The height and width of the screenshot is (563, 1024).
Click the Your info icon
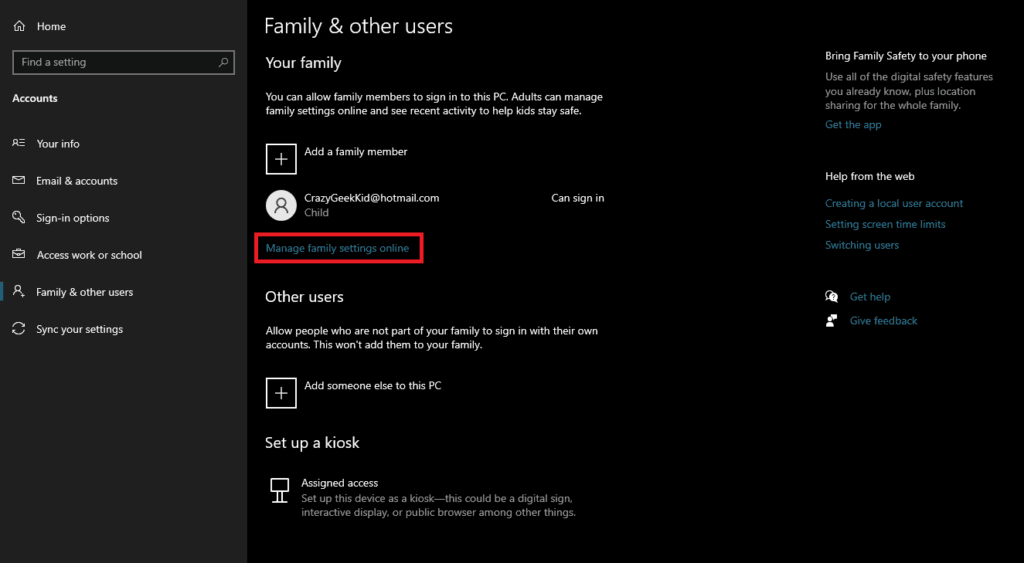(19, 144)
